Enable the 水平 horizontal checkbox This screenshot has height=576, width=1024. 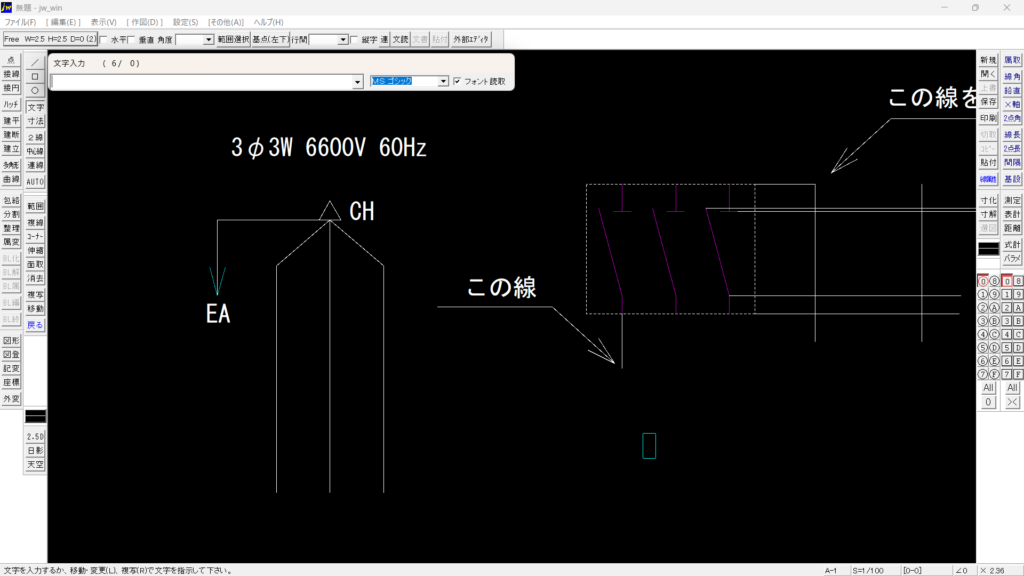(104, 40)
